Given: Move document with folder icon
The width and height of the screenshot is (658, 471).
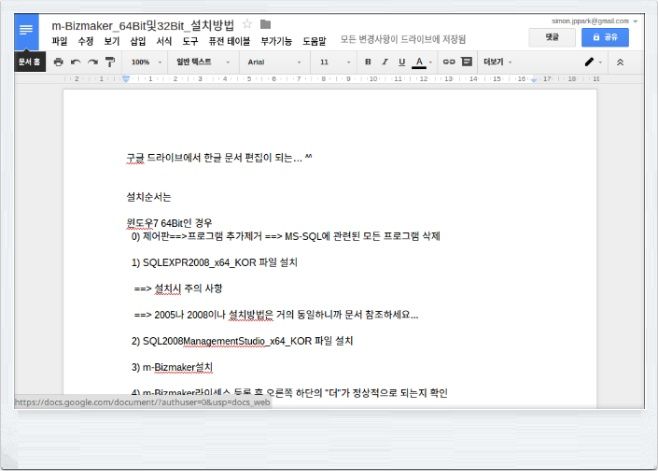Looking at the screenshot, I should click(265, 24).
